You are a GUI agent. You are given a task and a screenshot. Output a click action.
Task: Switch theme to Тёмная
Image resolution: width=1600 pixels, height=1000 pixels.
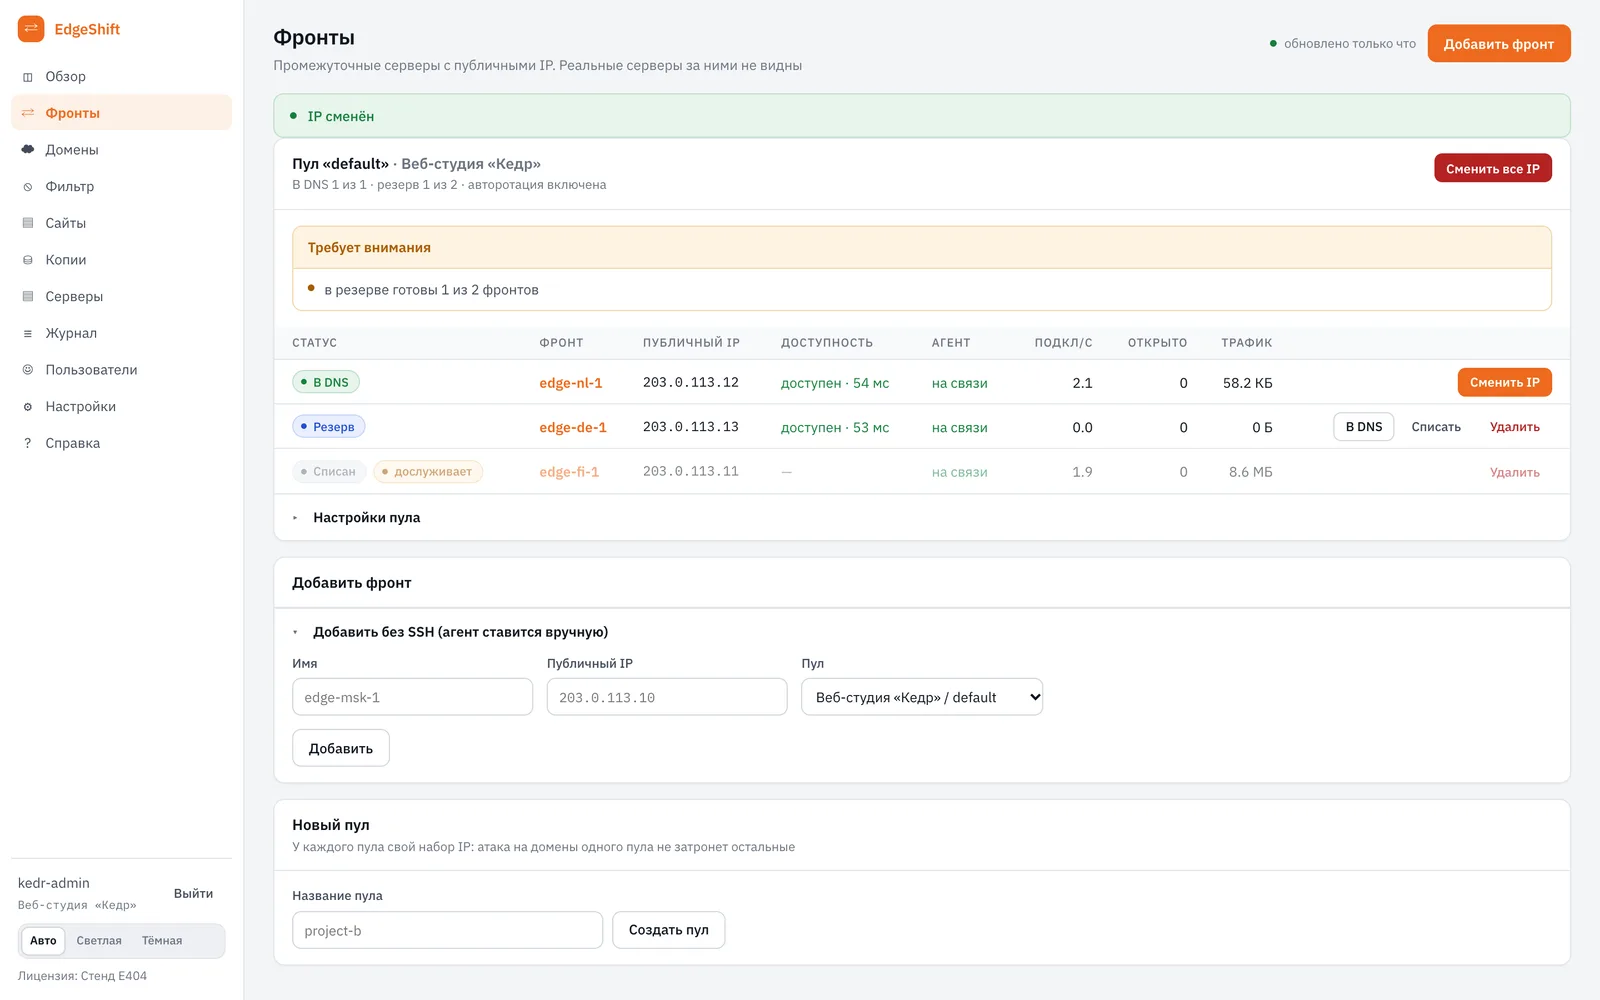162,941
